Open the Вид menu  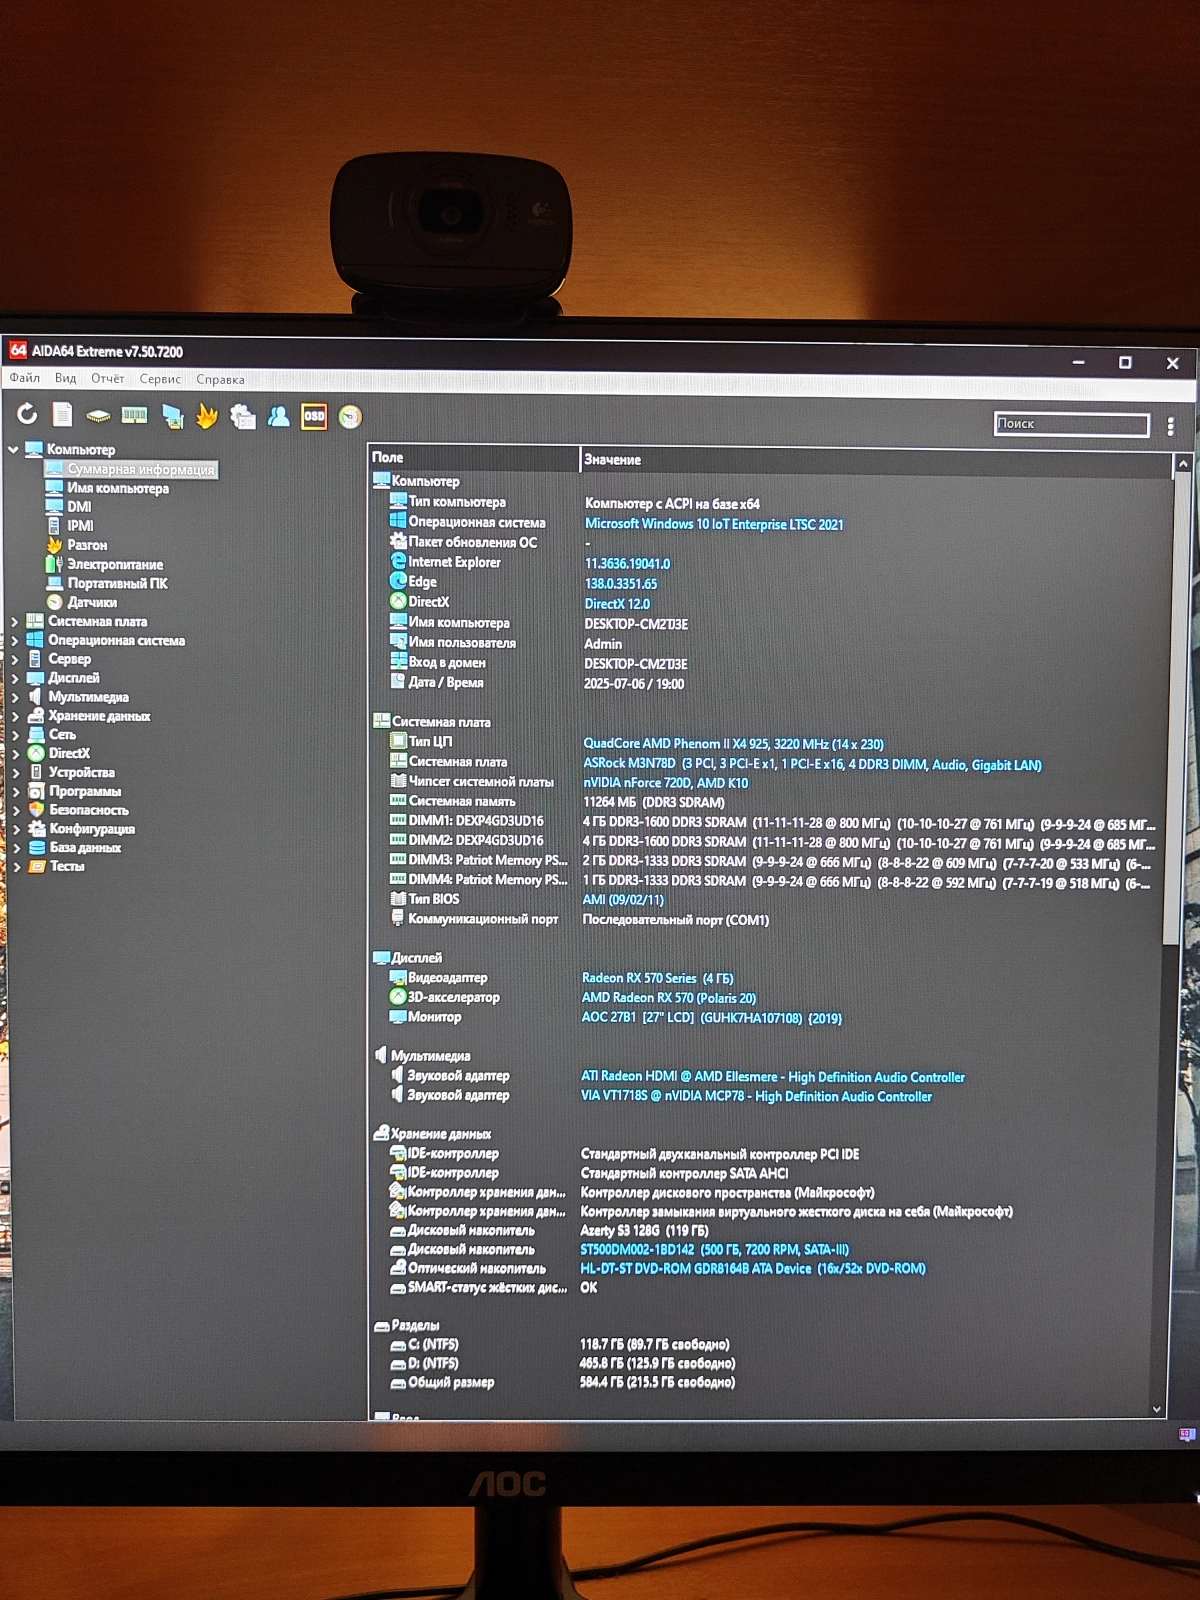point(66,378)
